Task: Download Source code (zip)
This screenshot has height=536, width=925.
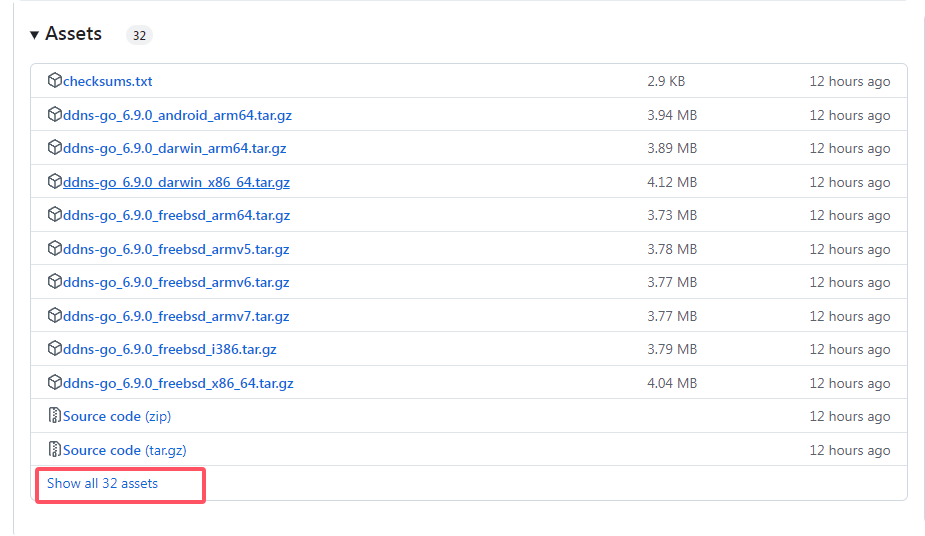Action: [x=117, y=416]
